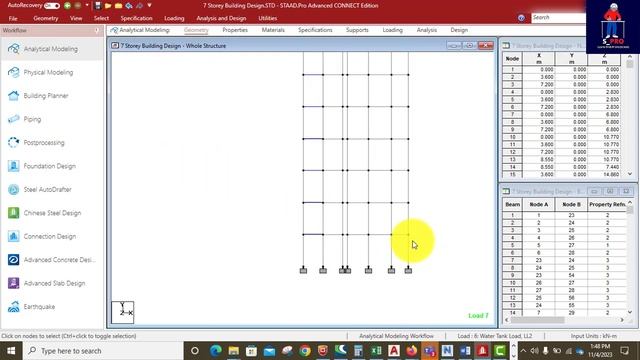Click the Search input field

[x=558, y=18]
